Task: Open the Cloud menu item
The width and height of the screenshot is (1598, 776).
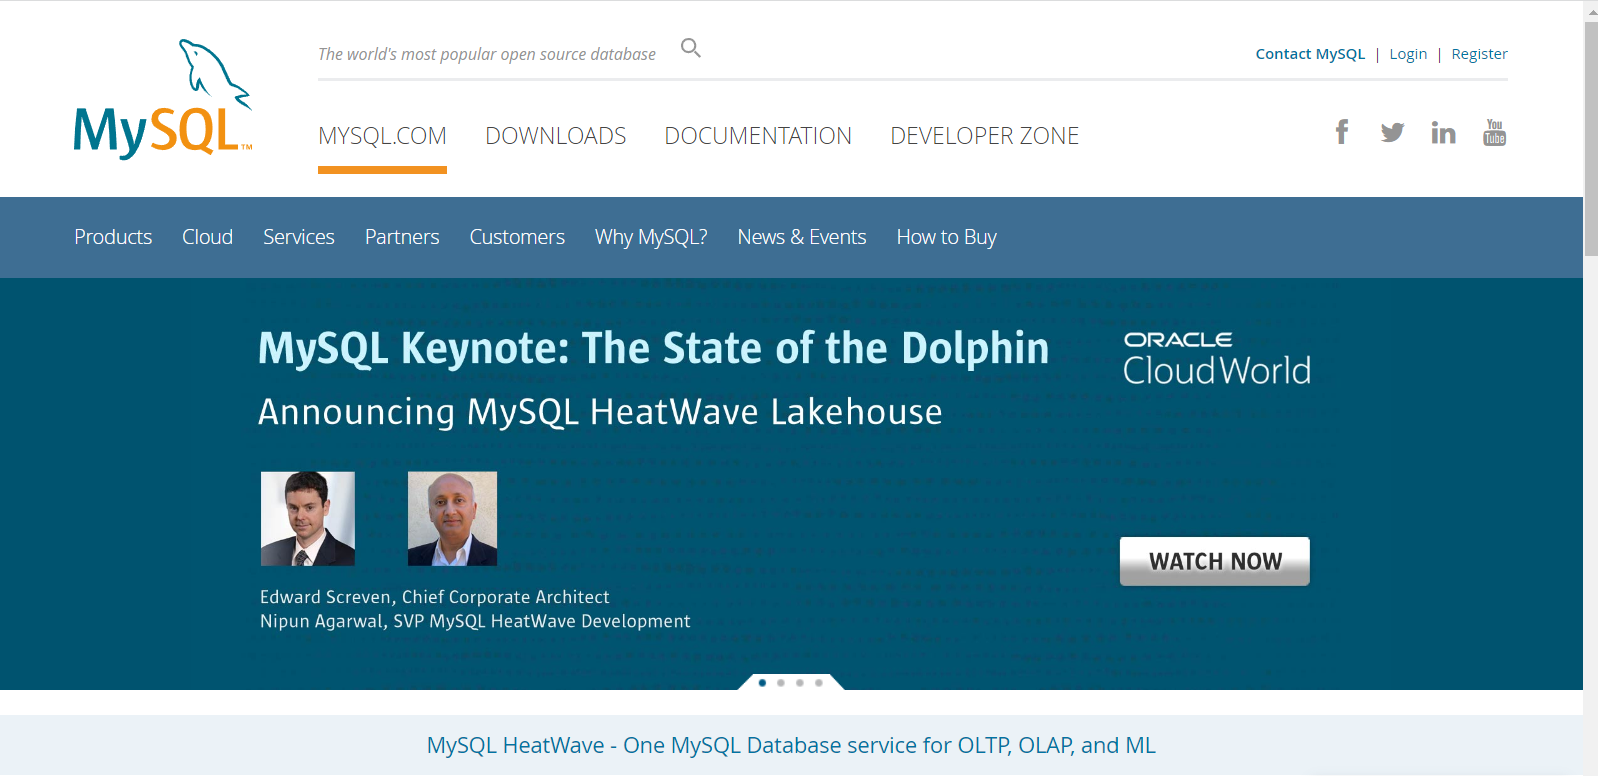Action: tap(207, 237)
